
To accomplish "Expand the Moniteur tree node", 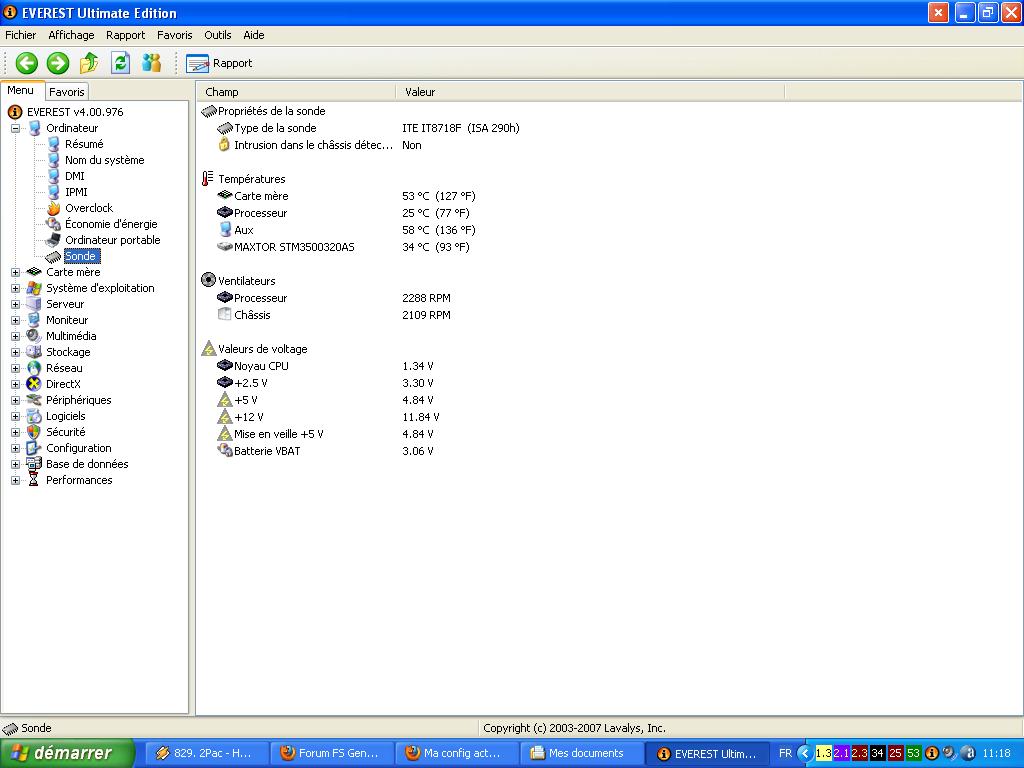I will (x=16, y=321).
